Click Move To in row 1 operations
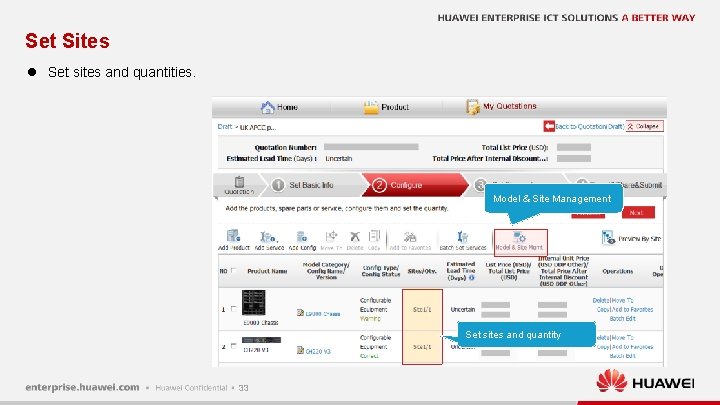 click(x=624, y=300)
